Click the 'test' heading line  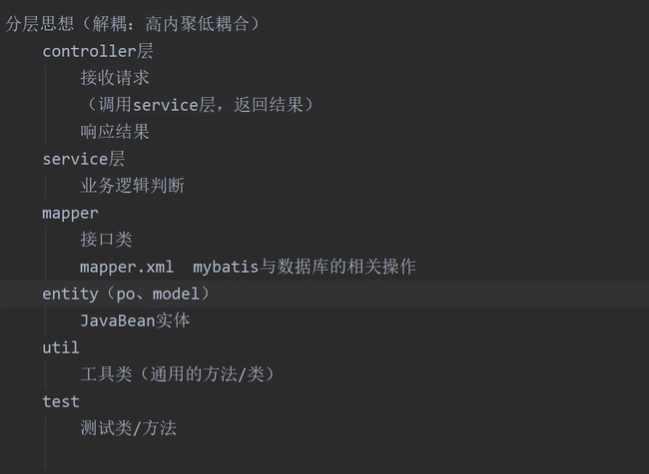60,402
